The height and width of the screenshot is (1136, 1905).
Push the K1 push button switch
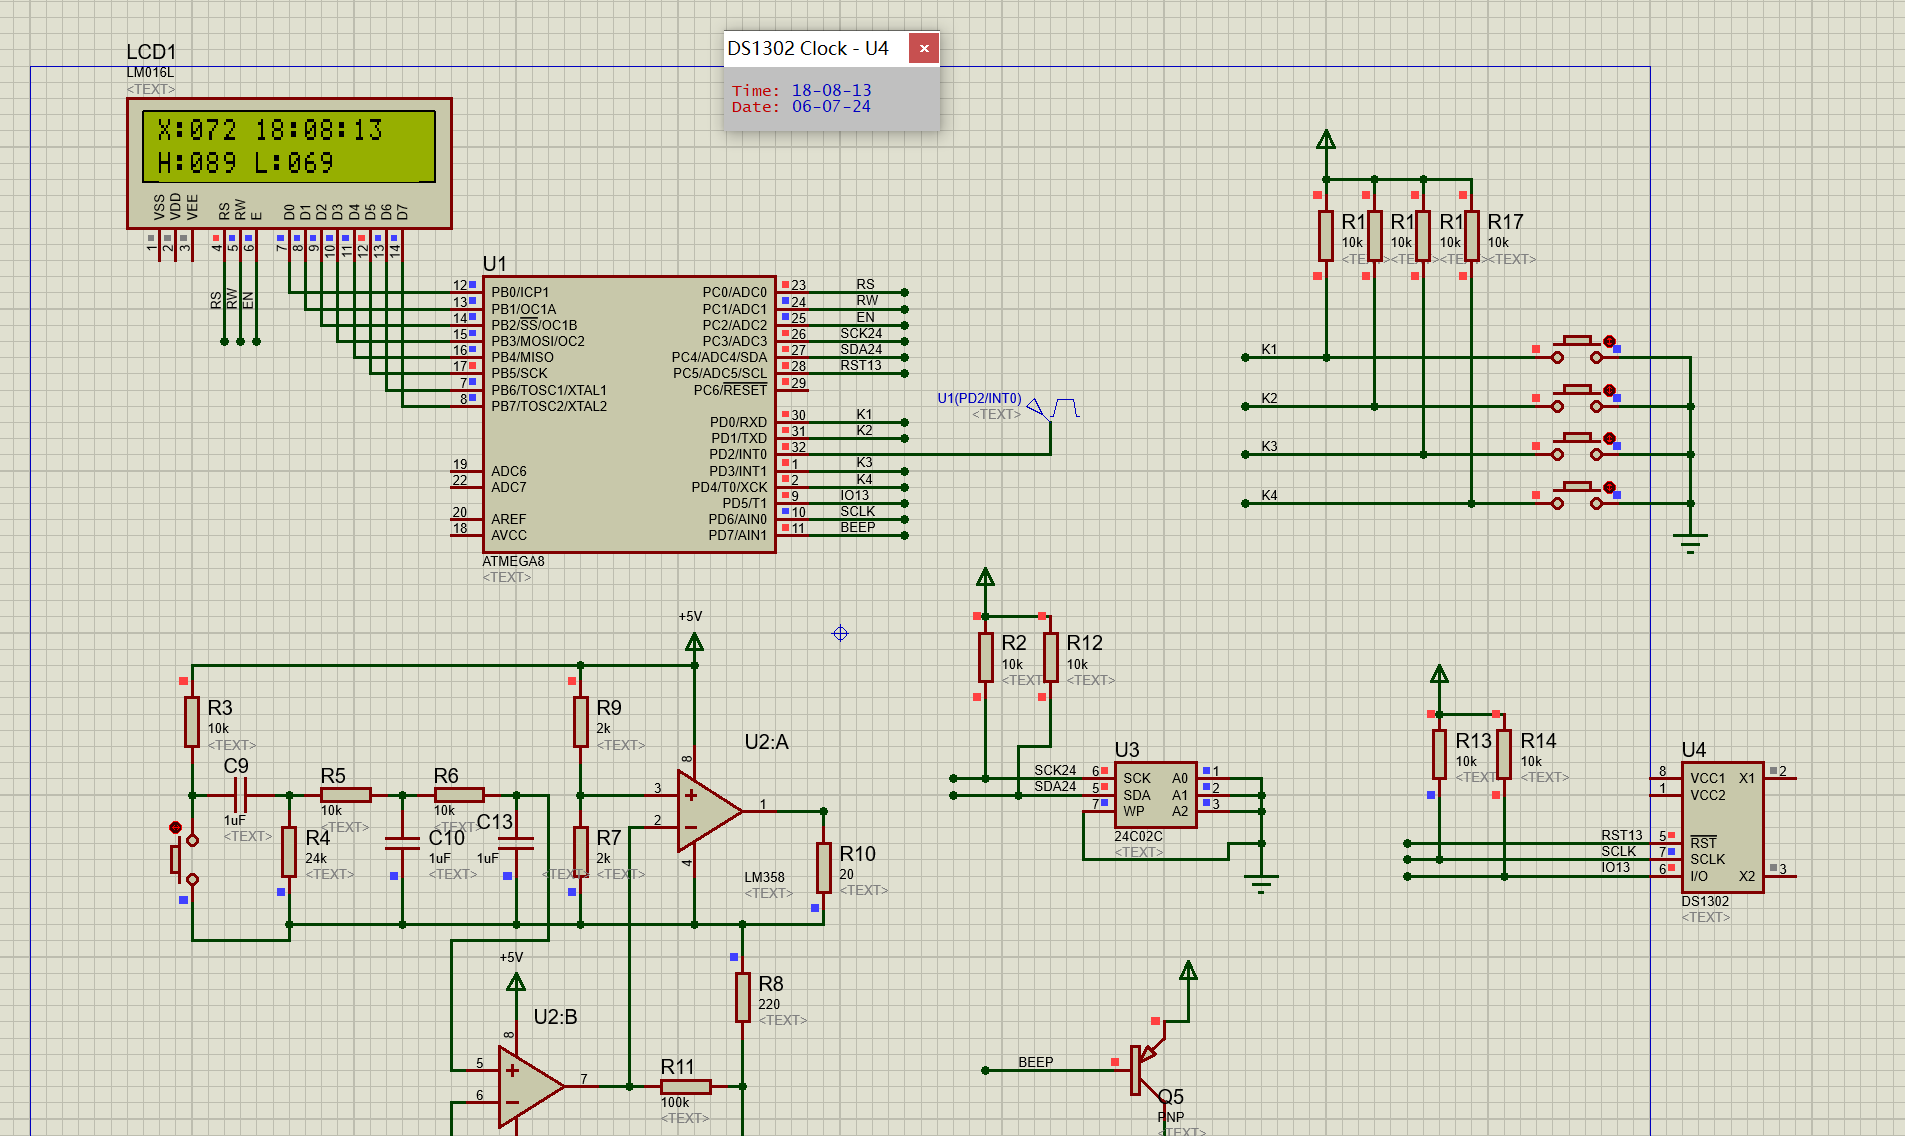[1577, 349]
